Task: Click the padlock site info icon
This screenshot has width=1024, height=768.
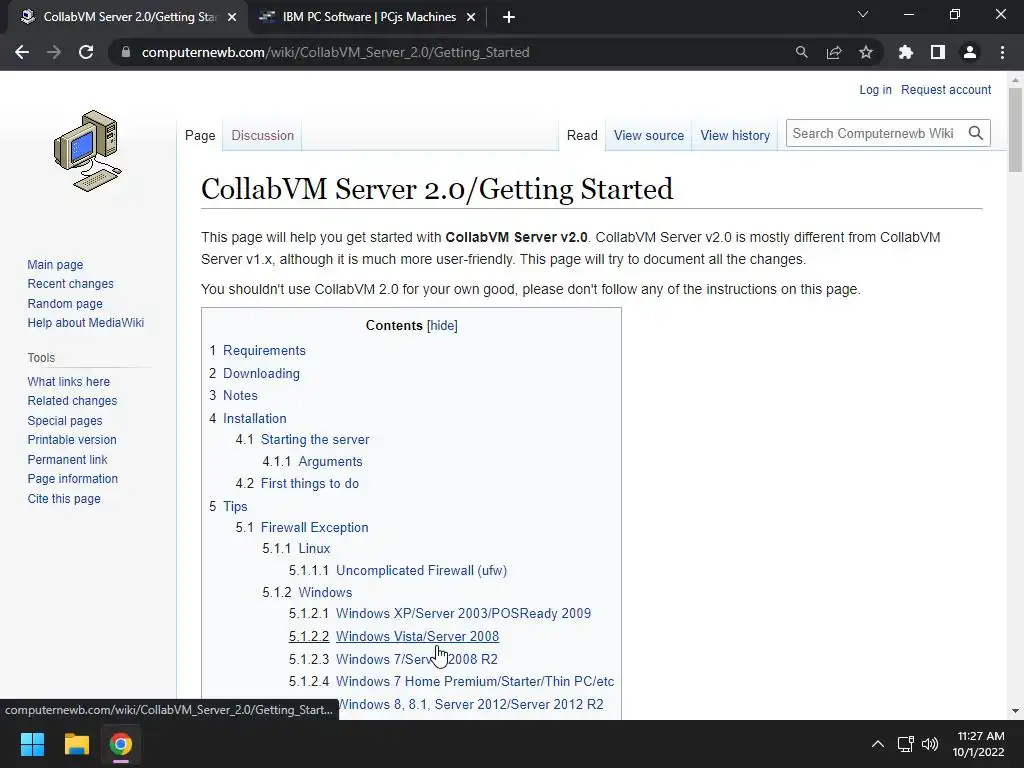Action: point(125,52)
